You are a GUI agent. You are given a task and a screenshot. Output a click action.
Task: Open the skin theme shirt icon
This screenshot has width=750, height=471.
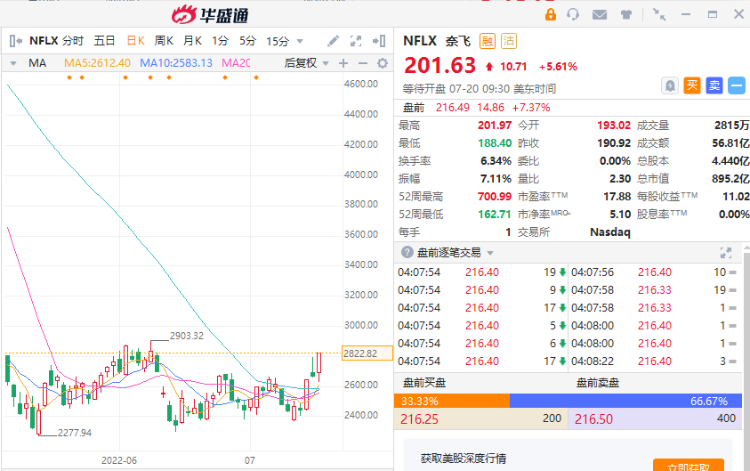[x=626, y=15]
